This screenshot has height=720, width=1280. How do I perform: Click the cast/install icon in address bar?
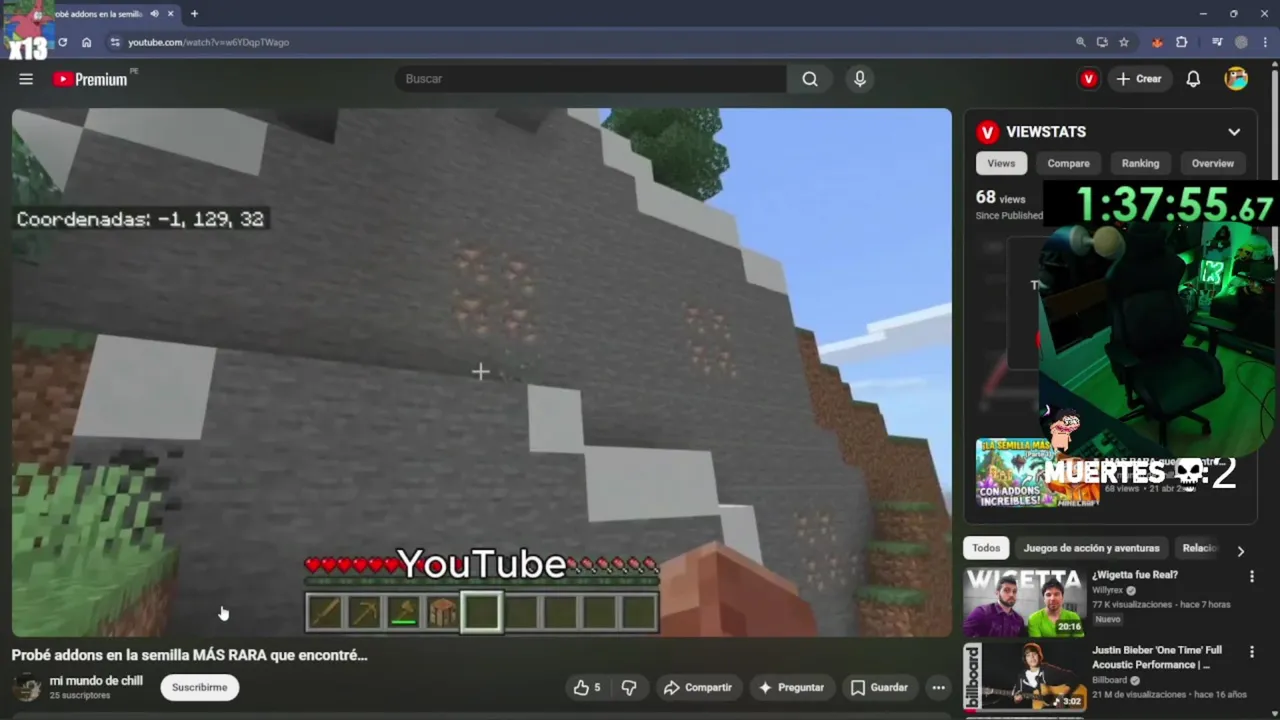[x=1102, y=42]
